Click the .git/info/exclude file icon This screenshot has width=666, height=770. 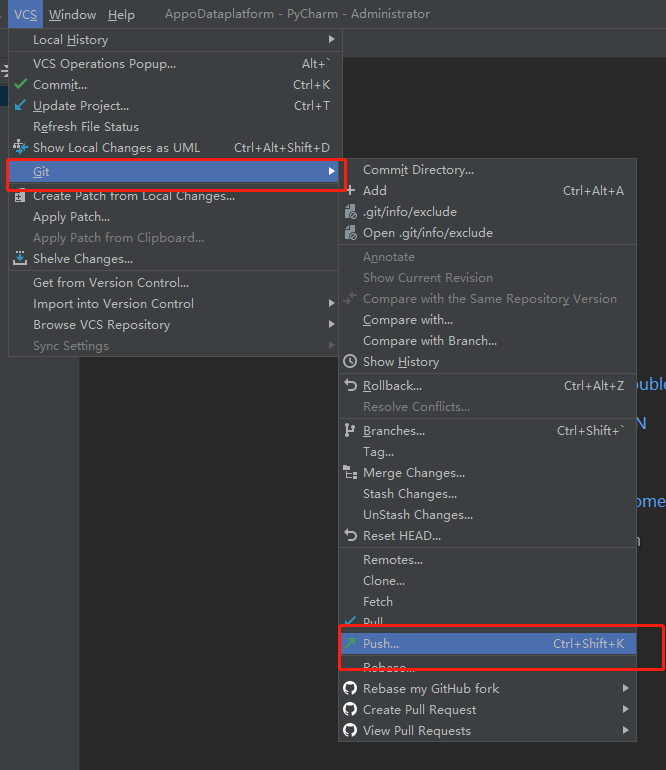pos(350,212)
